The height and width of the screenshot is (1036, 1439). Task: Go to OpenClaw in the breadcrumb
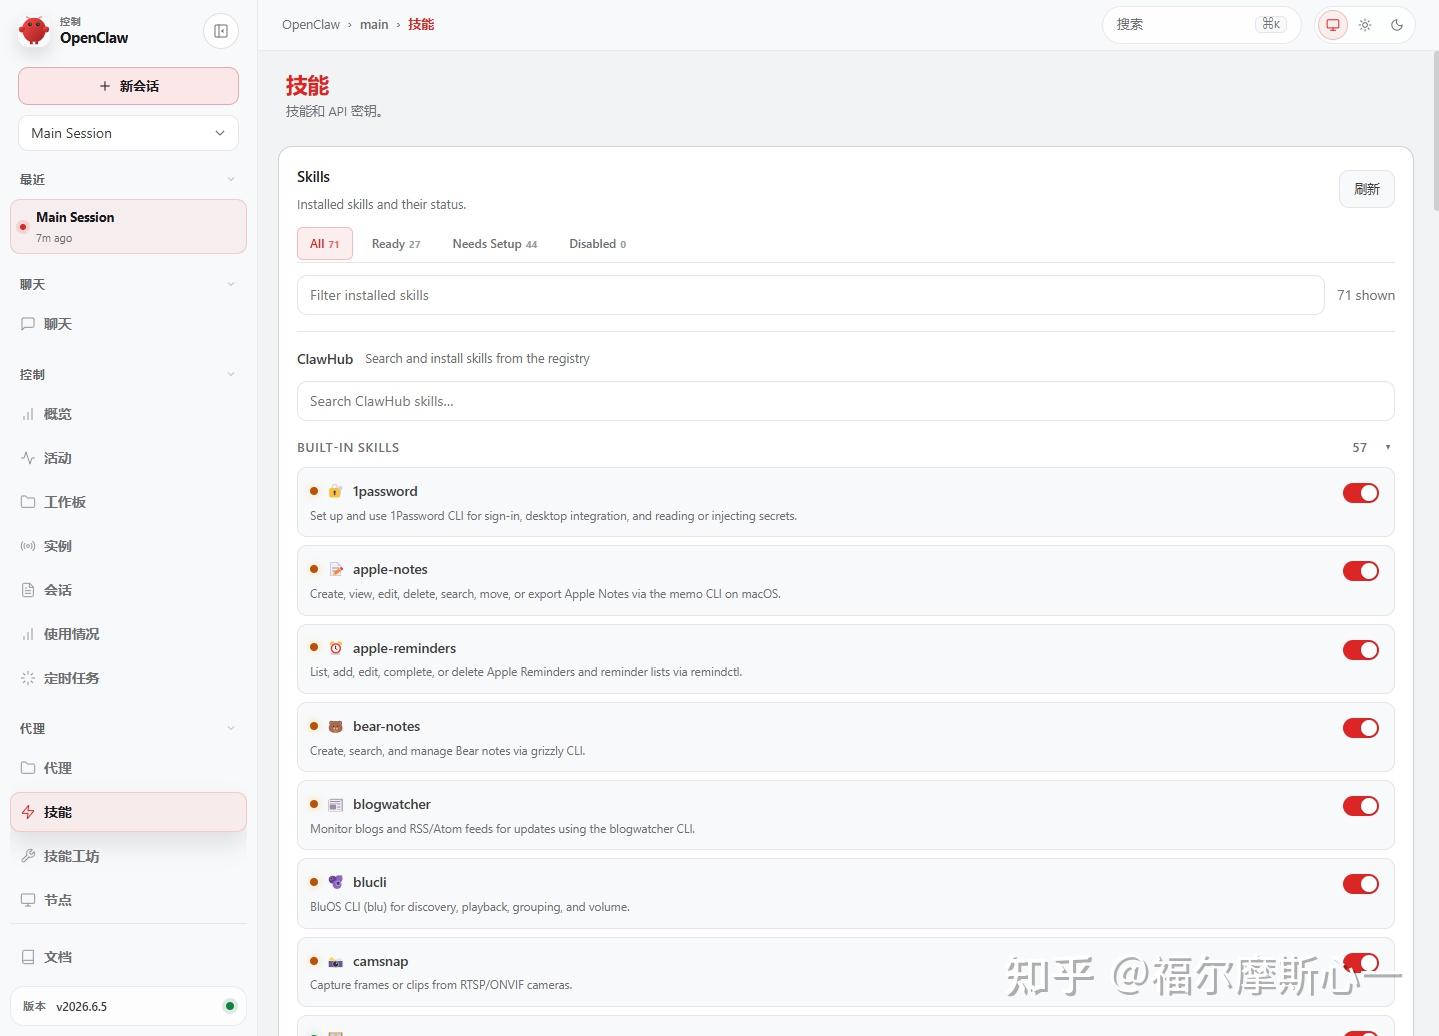click(x=311, y=24)
